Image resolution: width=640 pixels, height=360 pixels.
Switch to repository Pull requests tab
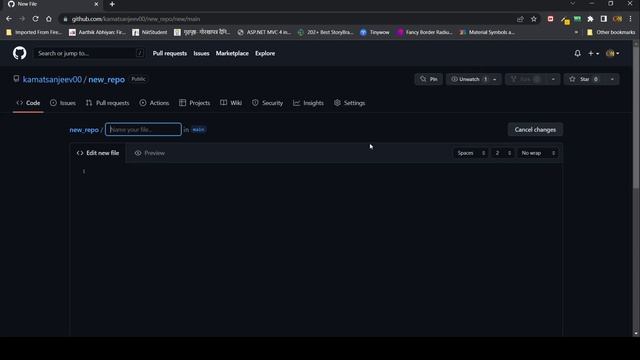108,103
